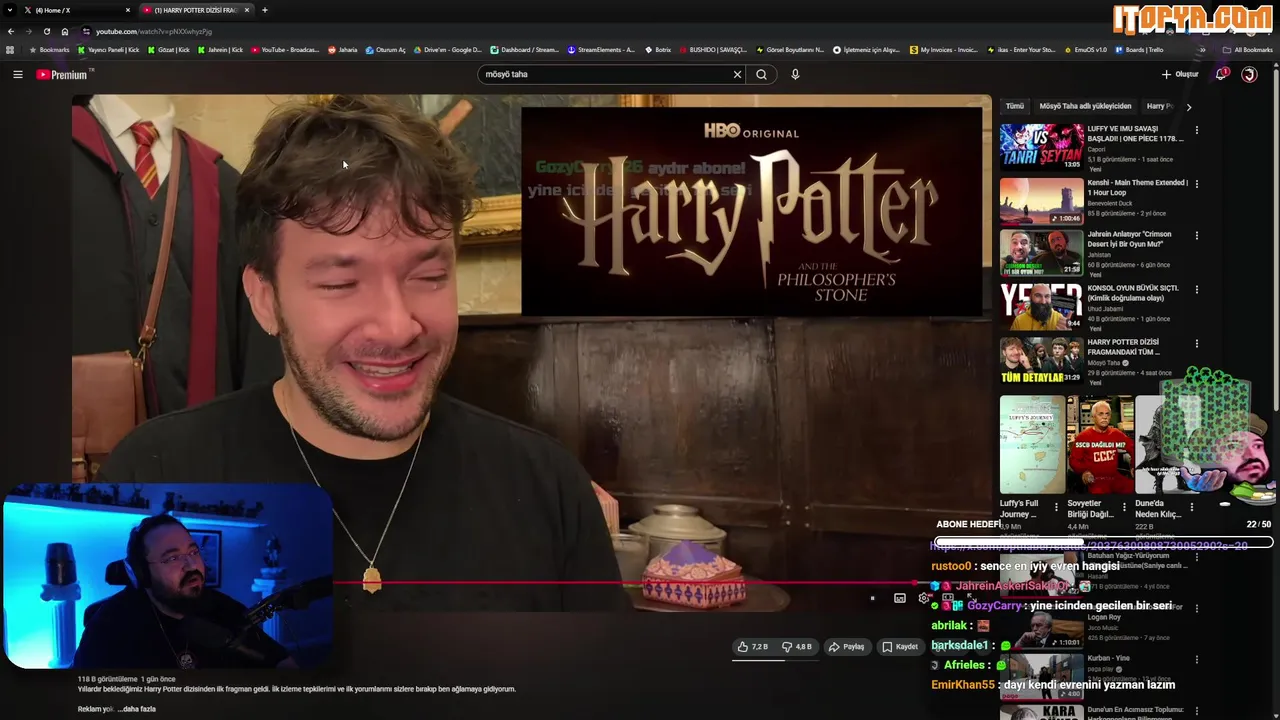Close the 'Home / X' browser tab
Viewport: 1280px width, 720px height.
(128, 10)
